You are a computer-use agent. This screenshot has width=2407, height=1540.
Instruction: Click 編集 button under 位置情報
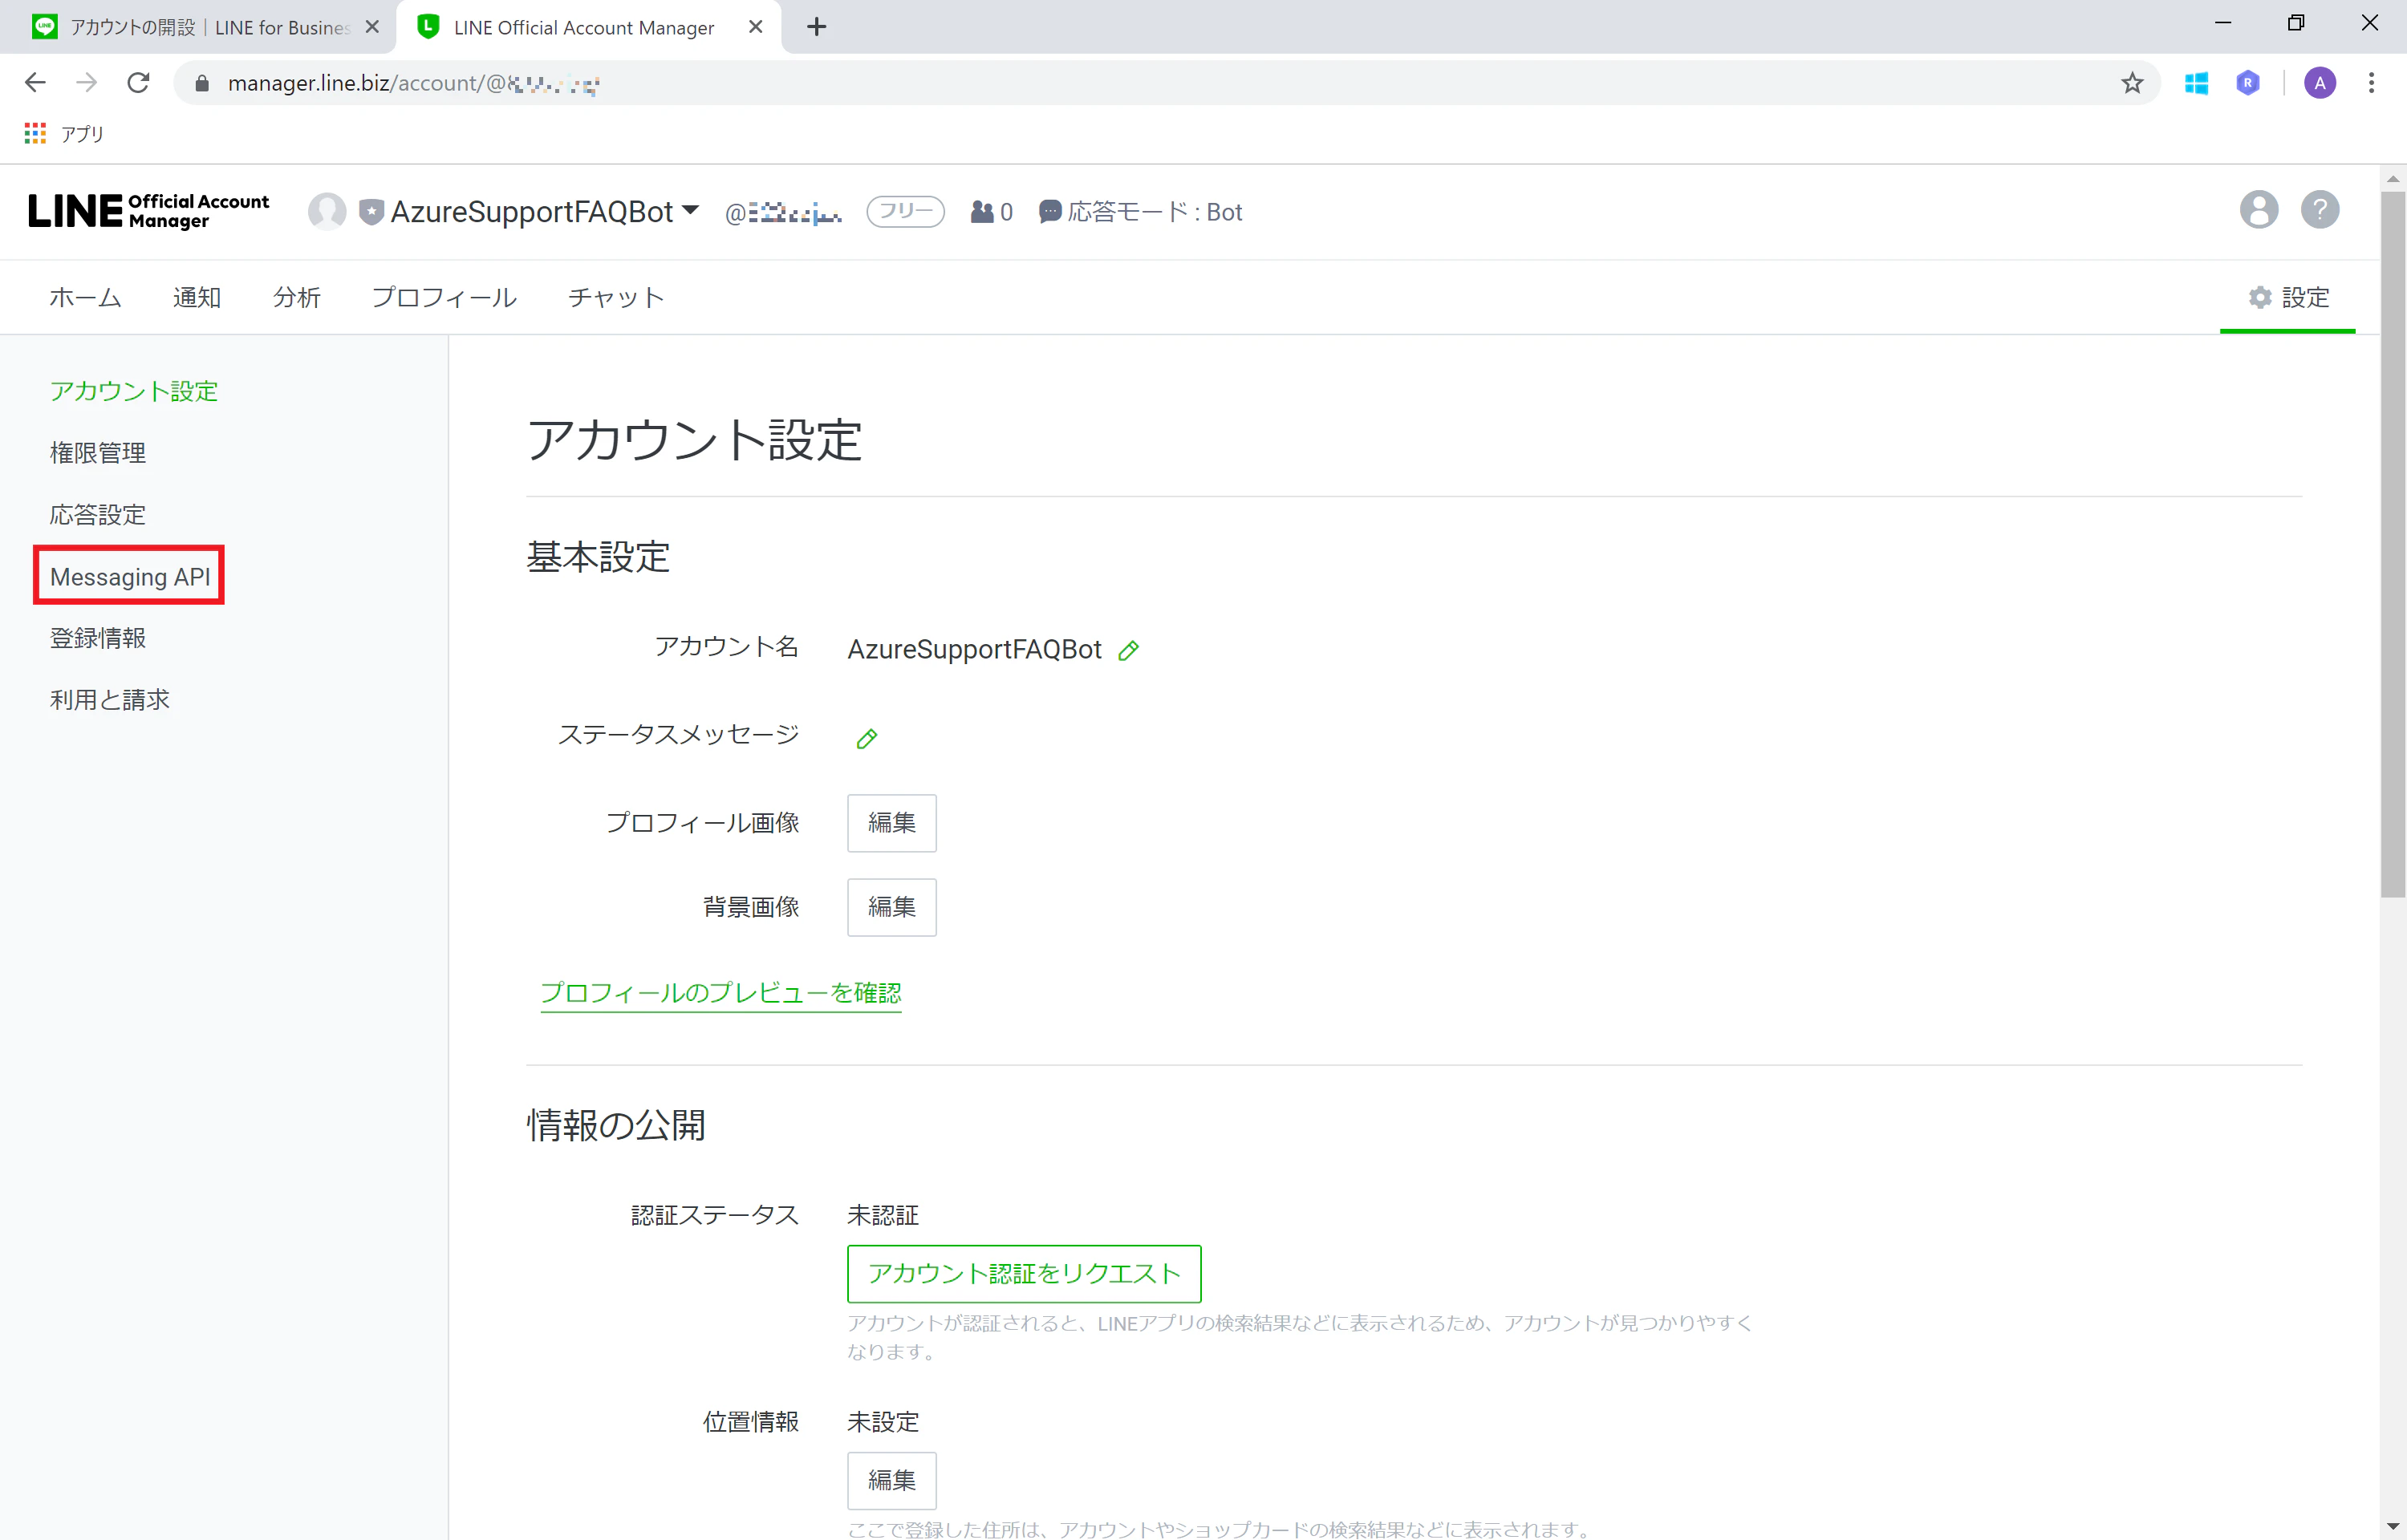point(891,1480)
